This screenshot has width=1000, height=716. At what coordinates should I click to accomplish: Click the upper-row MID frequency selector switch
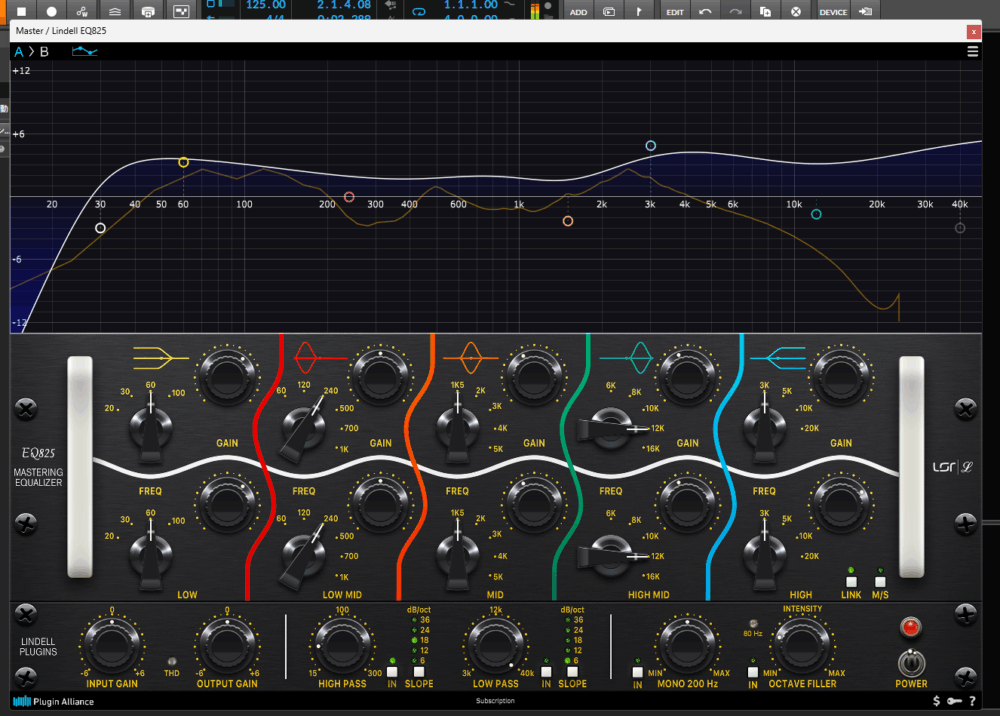pos(457,426)
